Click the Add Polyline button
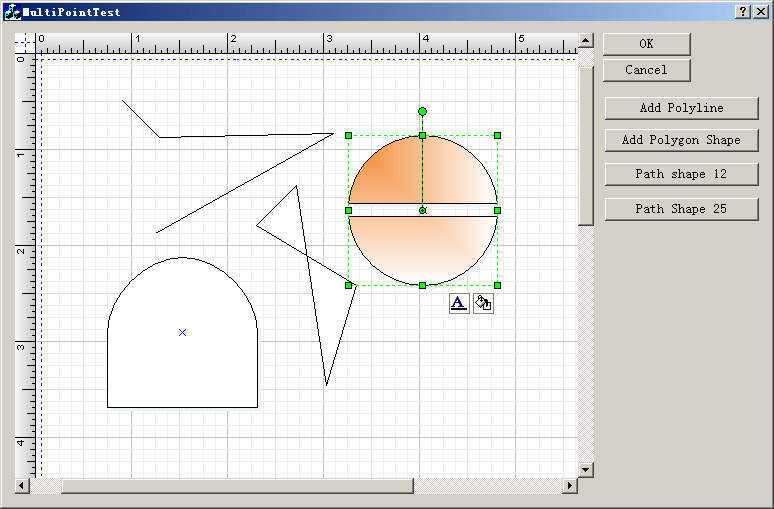Image resolution: width=774 pixels, height=509 pixels. point(681,108)
